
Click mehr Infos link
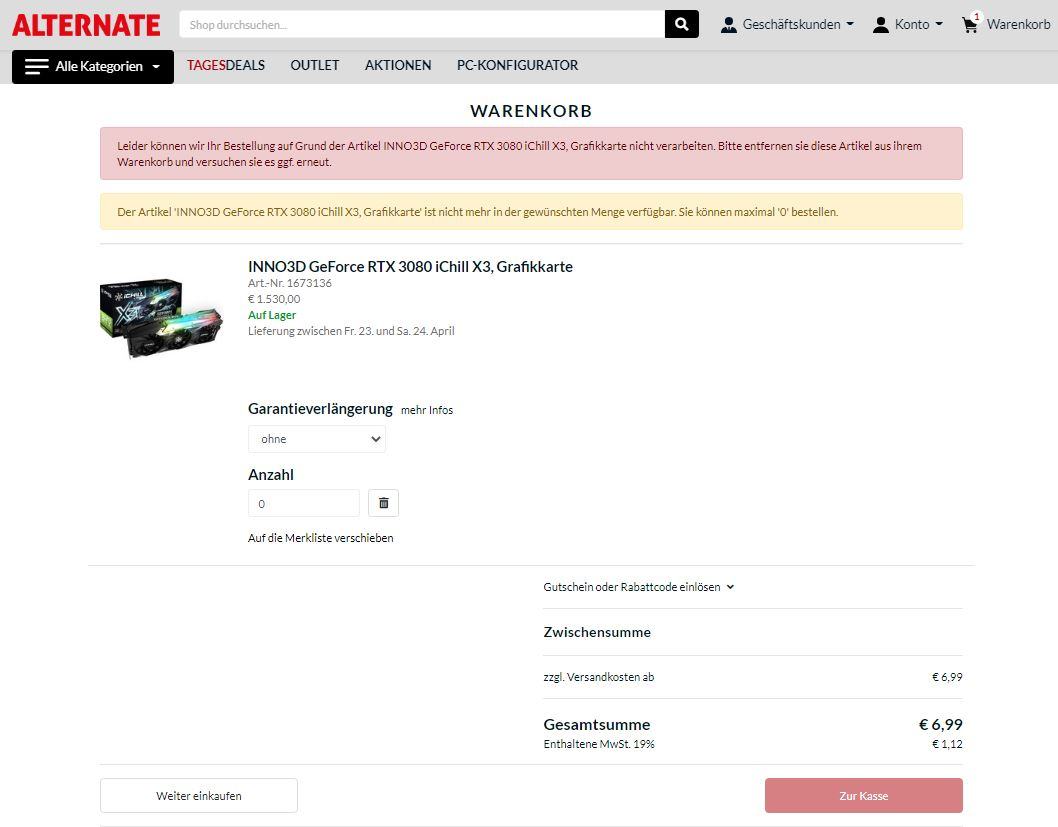click(x=427, y=410)
